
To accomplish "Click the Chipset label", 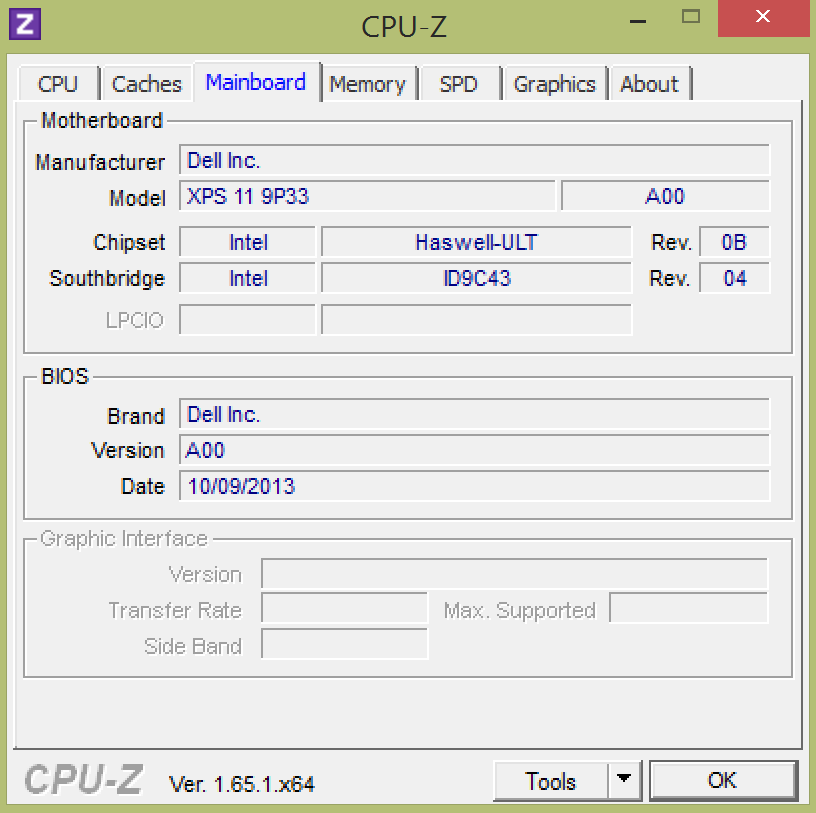I will (129, 243).
